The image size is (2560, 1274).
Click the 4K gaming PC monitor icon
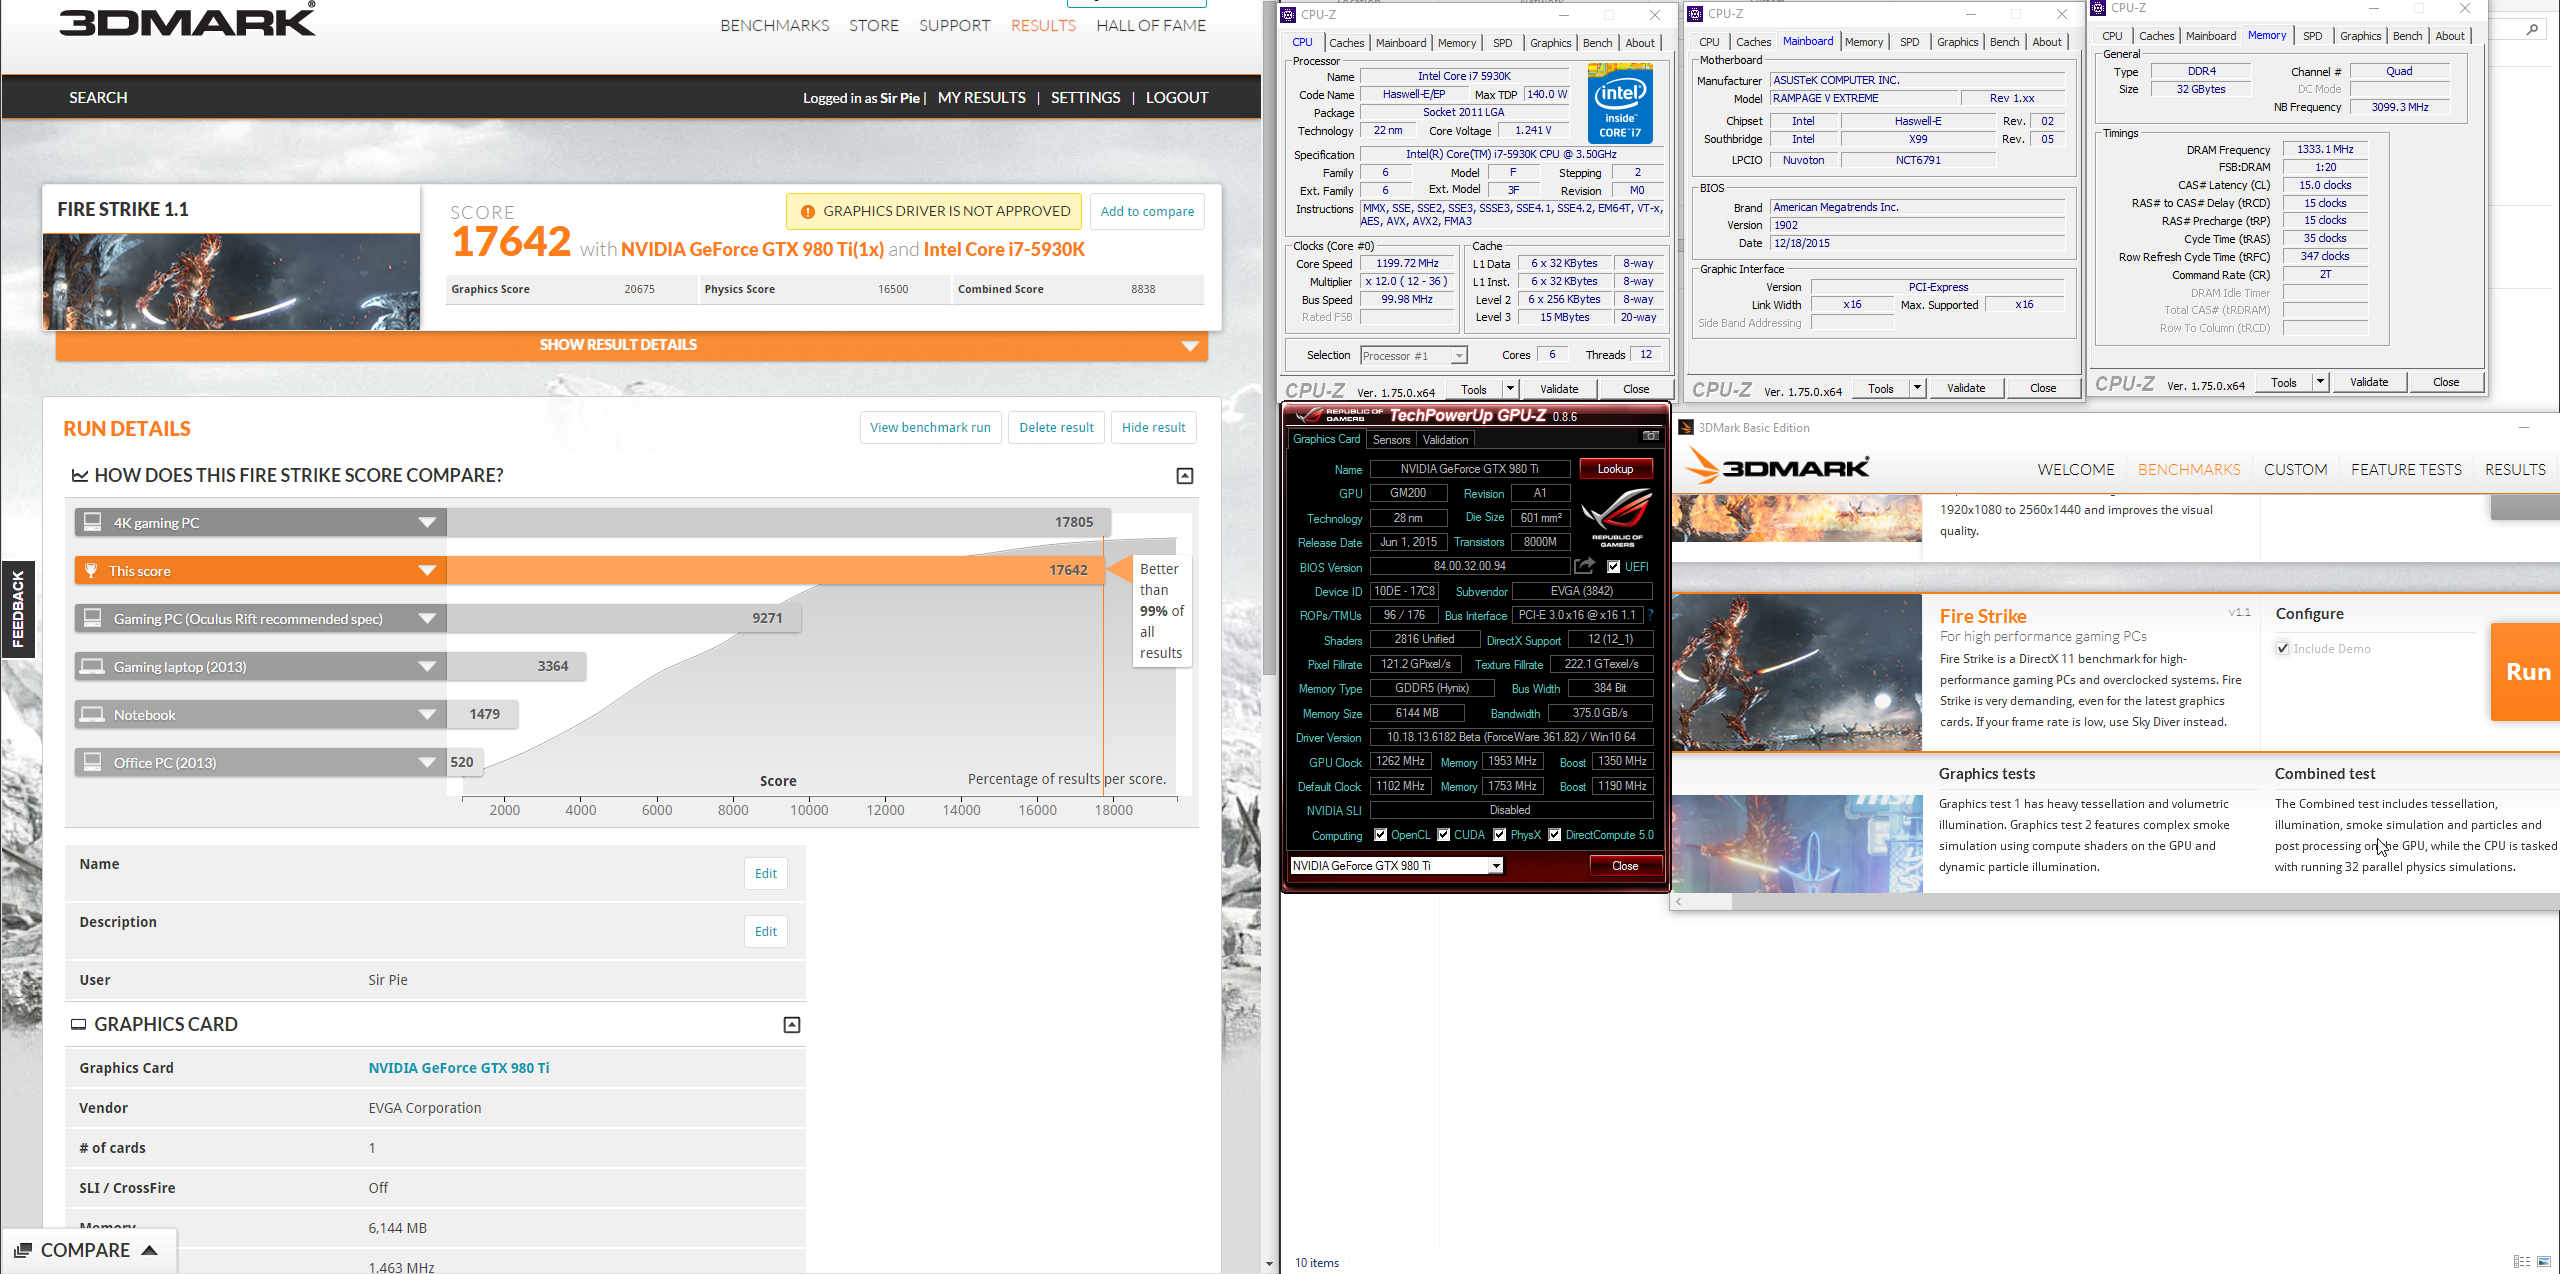click(x=92, y=522)
